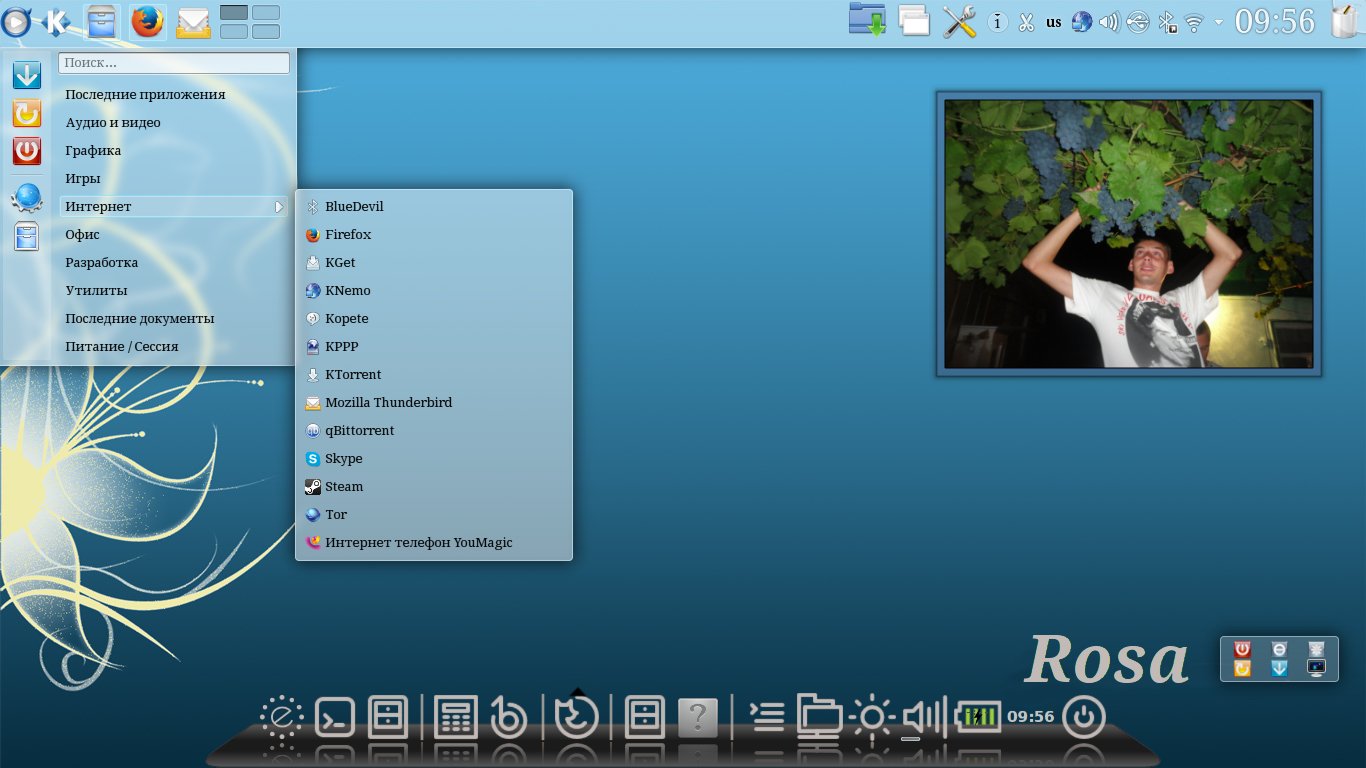Viewport: 1366px width, 768px height.
Task: Expand the Интернет submenu arrow
Action: click(279, 207)
